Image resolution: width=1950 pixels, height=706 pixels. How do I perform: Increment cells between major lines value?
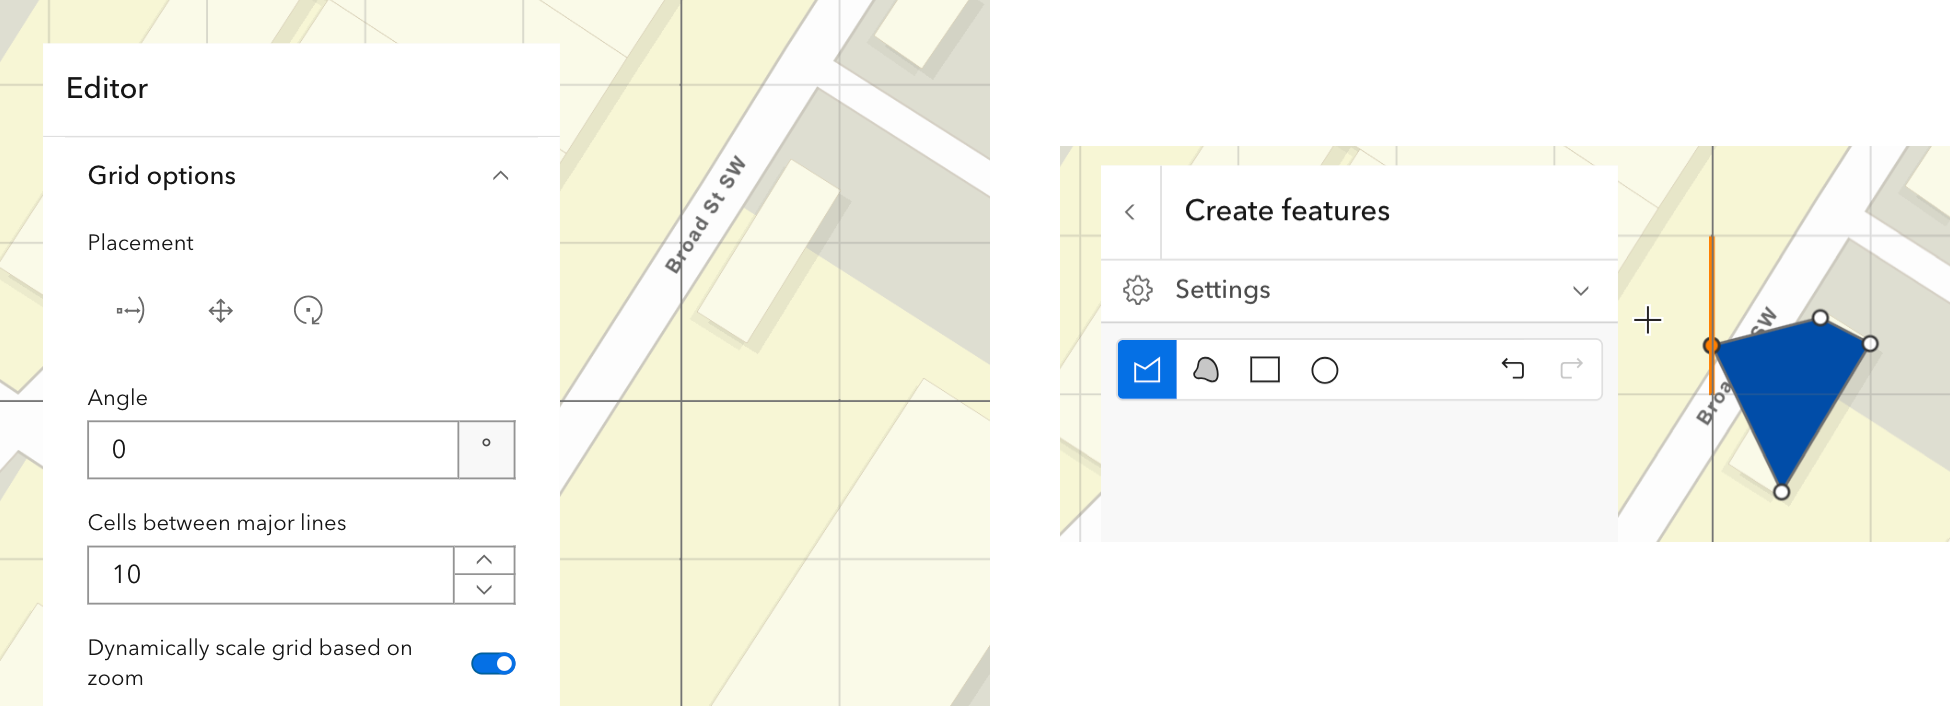coord(485,559)
